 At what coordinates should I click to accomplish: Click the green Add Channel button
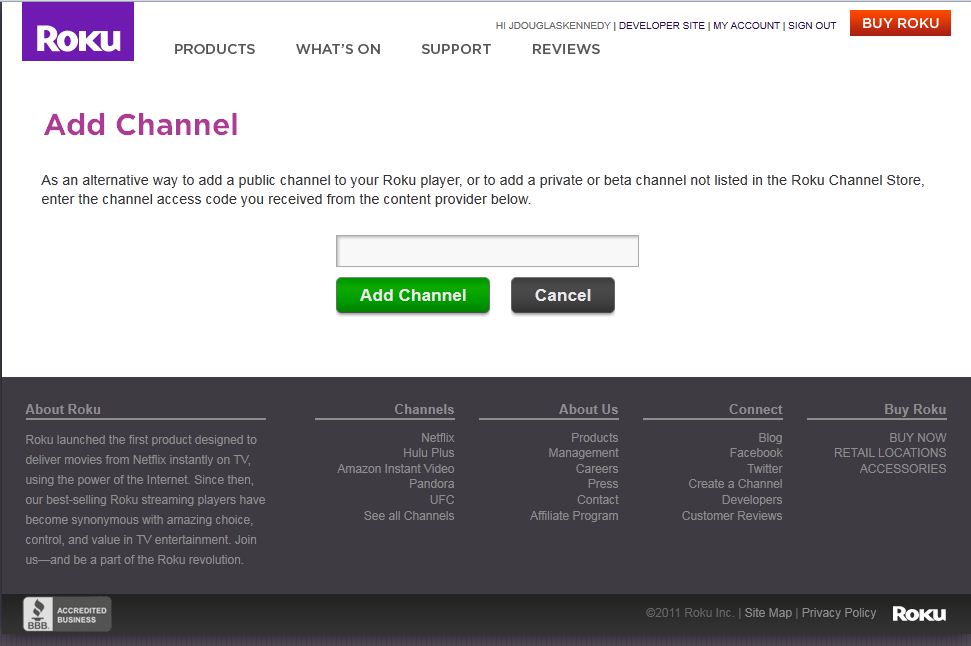point(413,295)
